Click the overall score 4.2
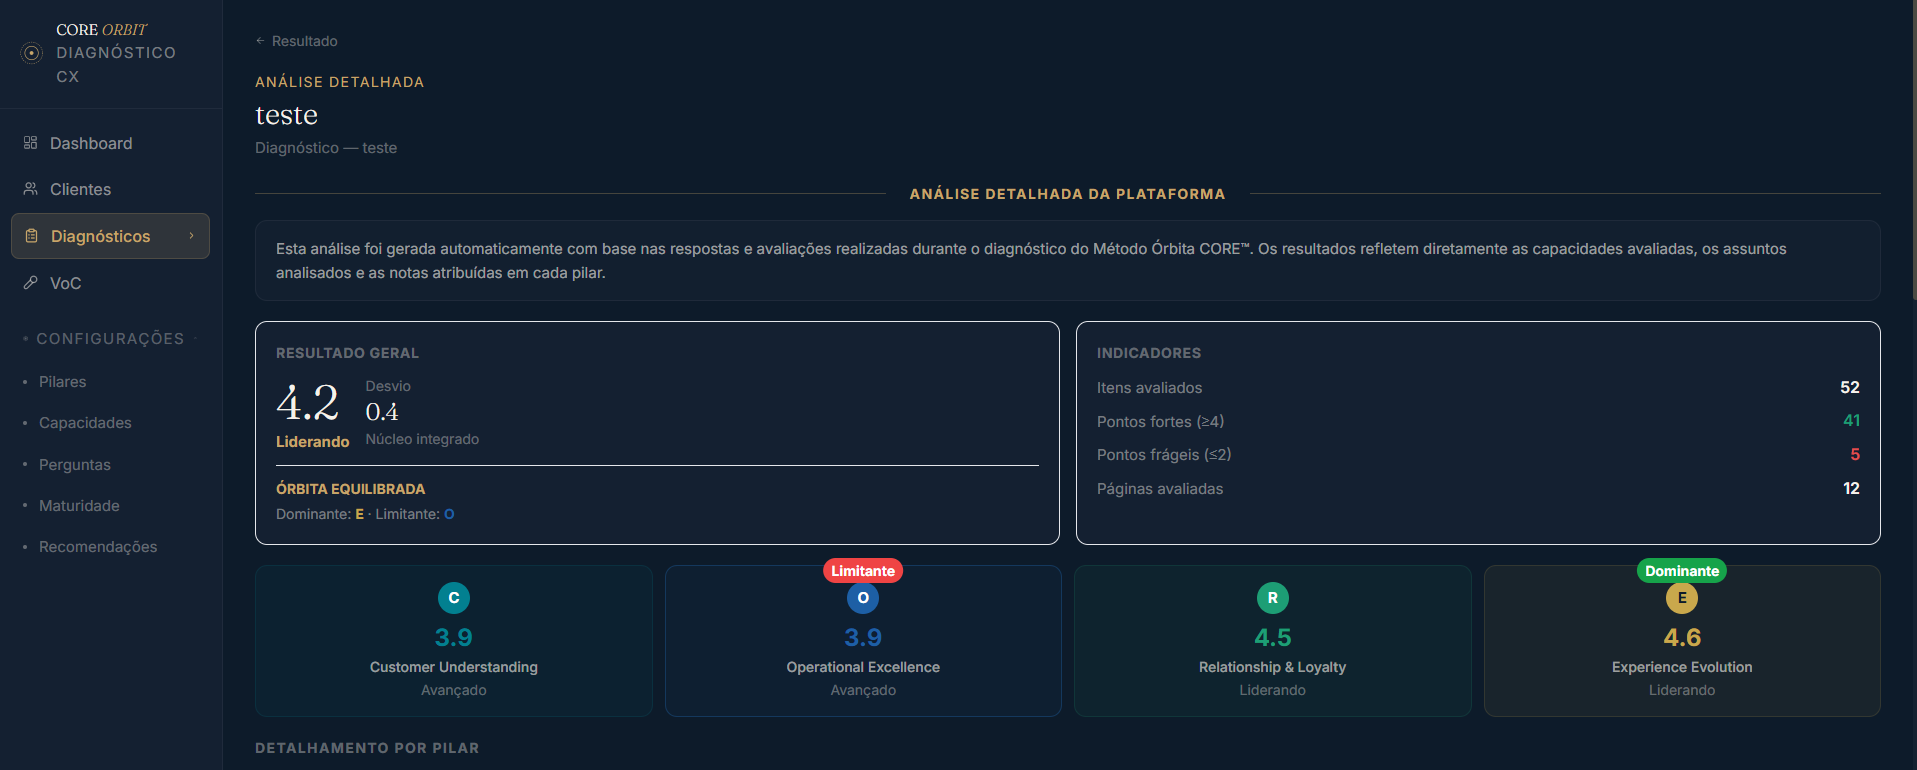The width and height of the screenshot is (1917, 770). 308,403
